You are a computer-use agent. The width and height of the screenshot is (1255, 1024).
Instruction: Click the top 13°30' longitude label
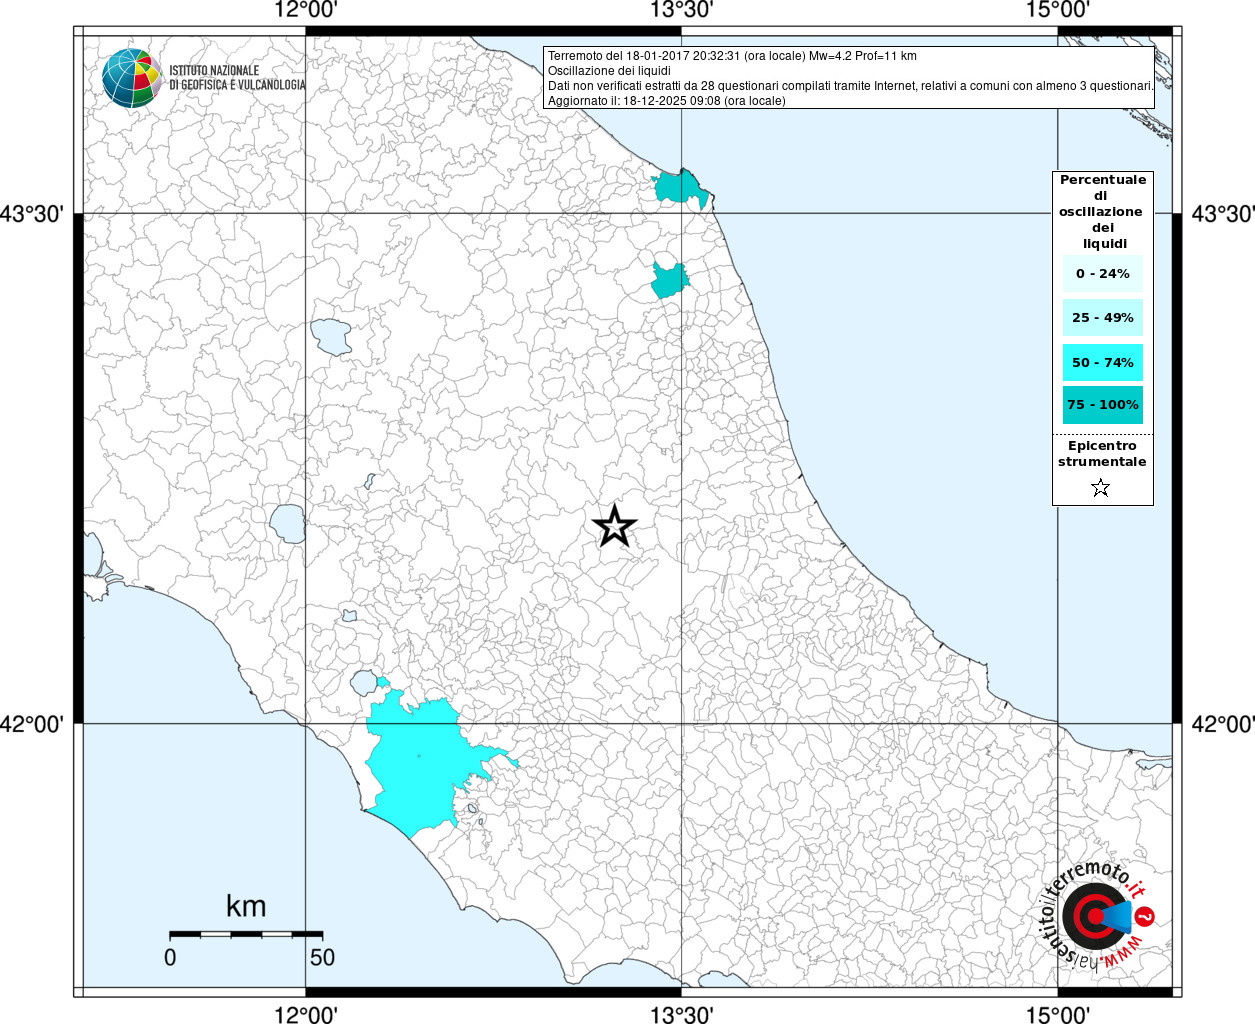[x=682, y=11]
